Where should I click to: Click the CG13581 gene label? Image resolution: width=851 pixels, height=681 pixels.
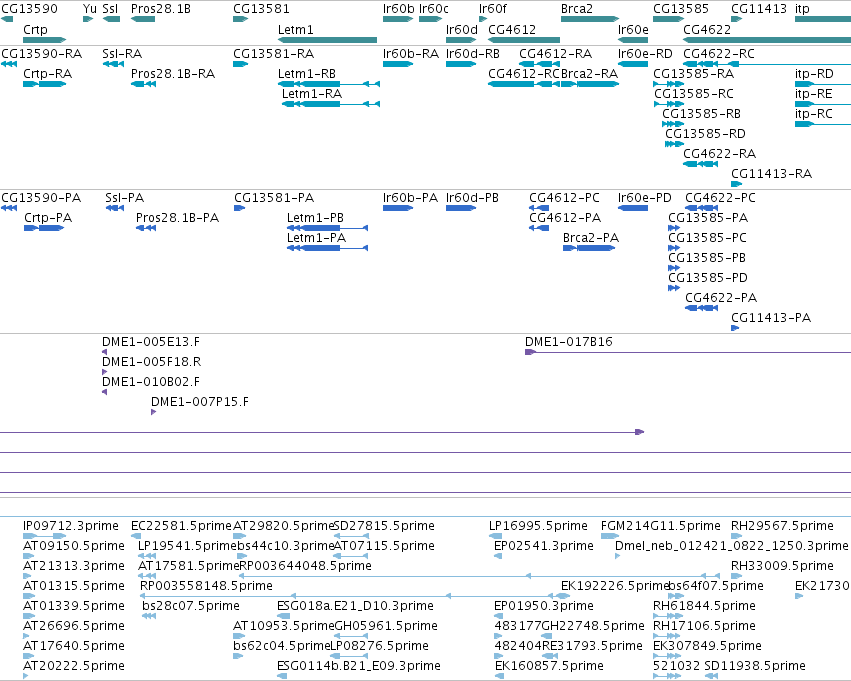pyautogui.click(x=261, y=9)
